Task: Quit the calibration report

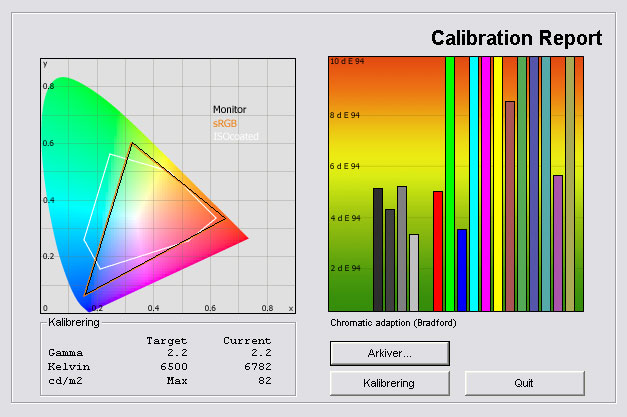Action: tap(524, 383)
